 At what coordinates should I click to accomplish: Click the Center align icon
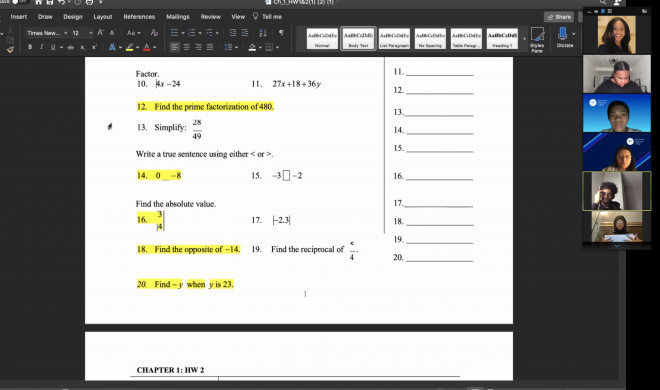[186, 47]
